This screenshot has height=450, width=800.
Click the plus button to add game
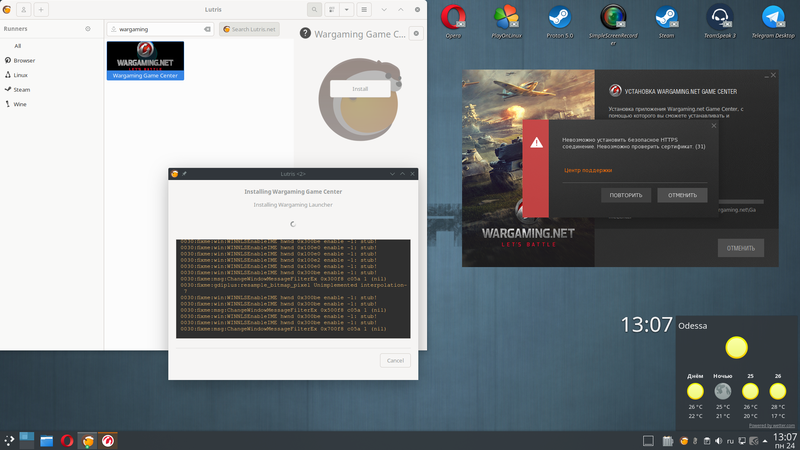pos(41,10)
